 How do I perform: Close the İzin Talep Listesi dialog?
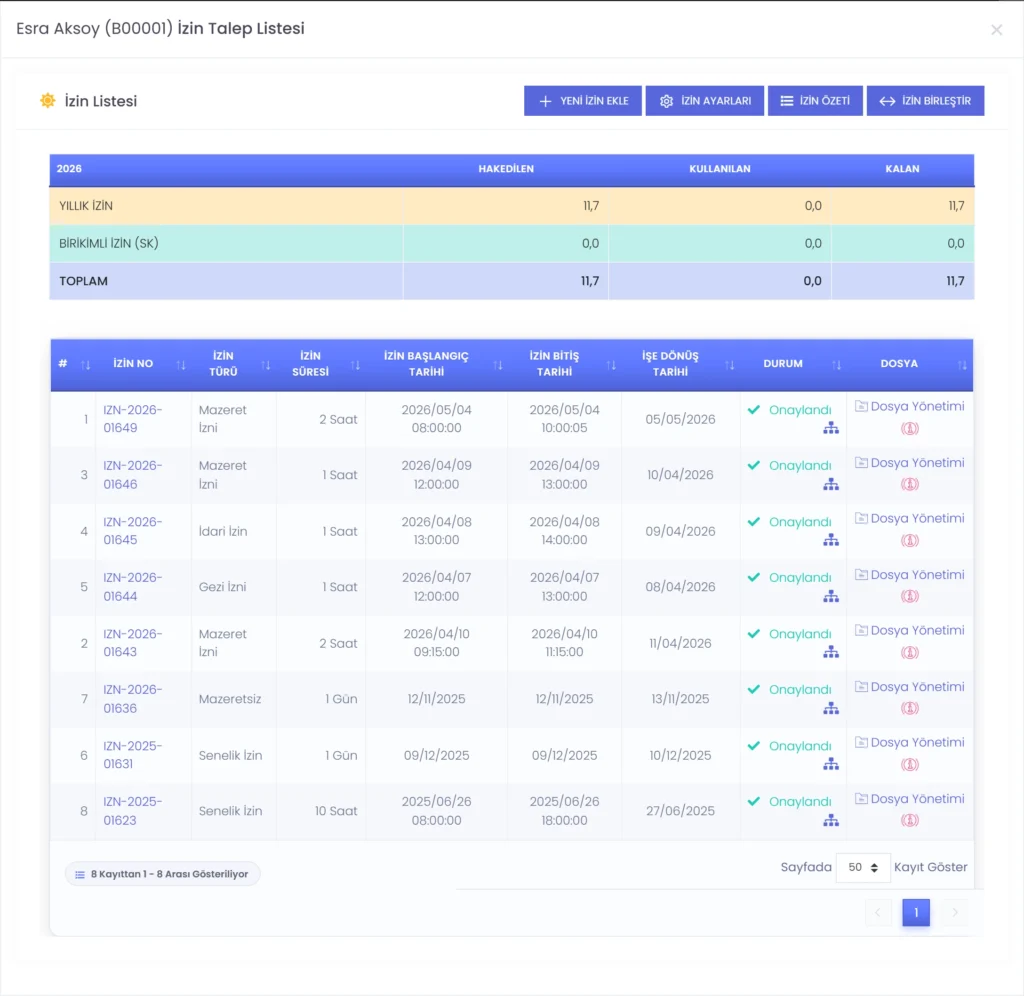[x=996, y=30]
